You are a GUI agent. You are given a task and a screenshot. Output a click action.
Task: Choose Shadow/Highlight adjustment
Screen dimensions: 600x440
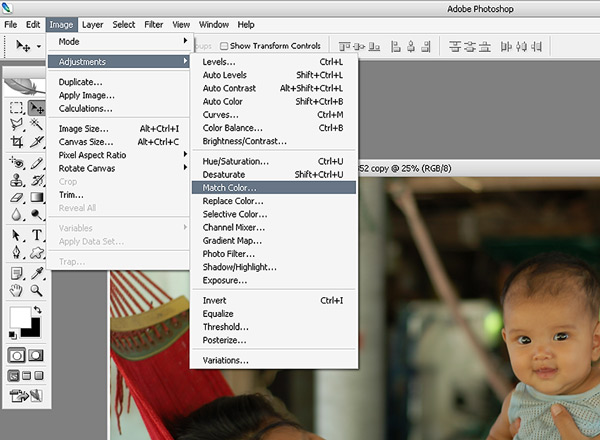coord(274,267)
